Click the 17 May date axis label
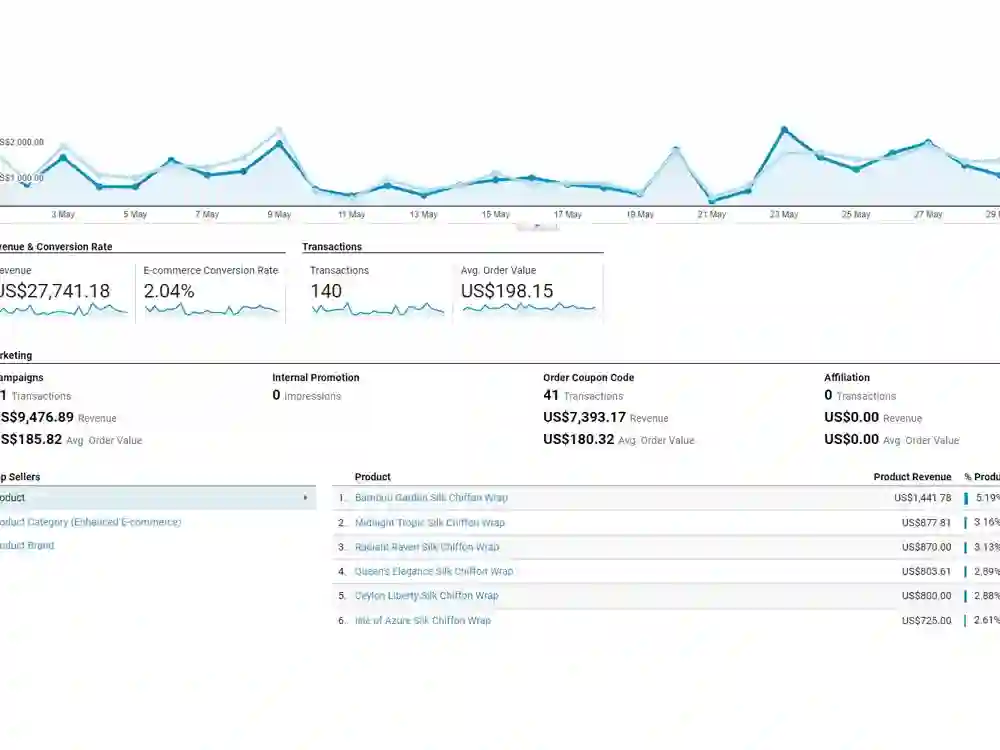This screenshot has width=1000, height=750. 568,214
